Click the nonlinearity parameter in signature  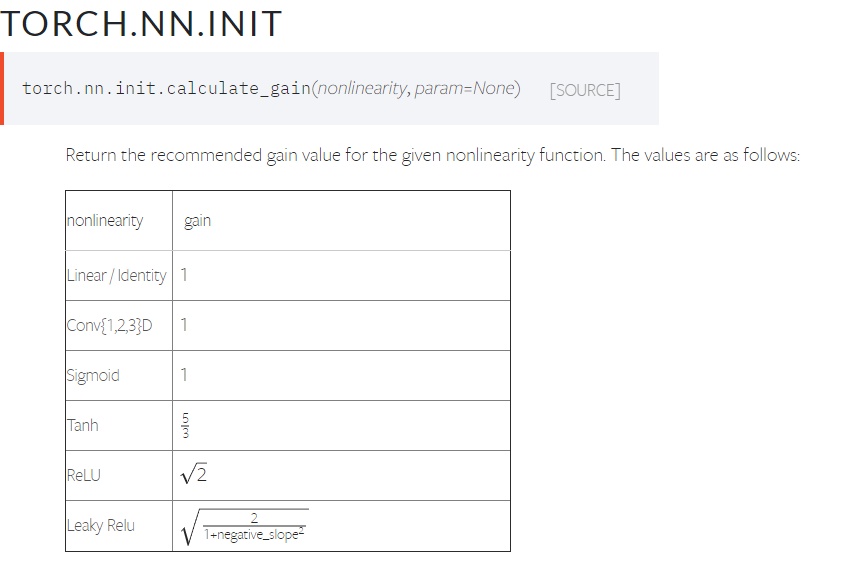pos(361,88)
